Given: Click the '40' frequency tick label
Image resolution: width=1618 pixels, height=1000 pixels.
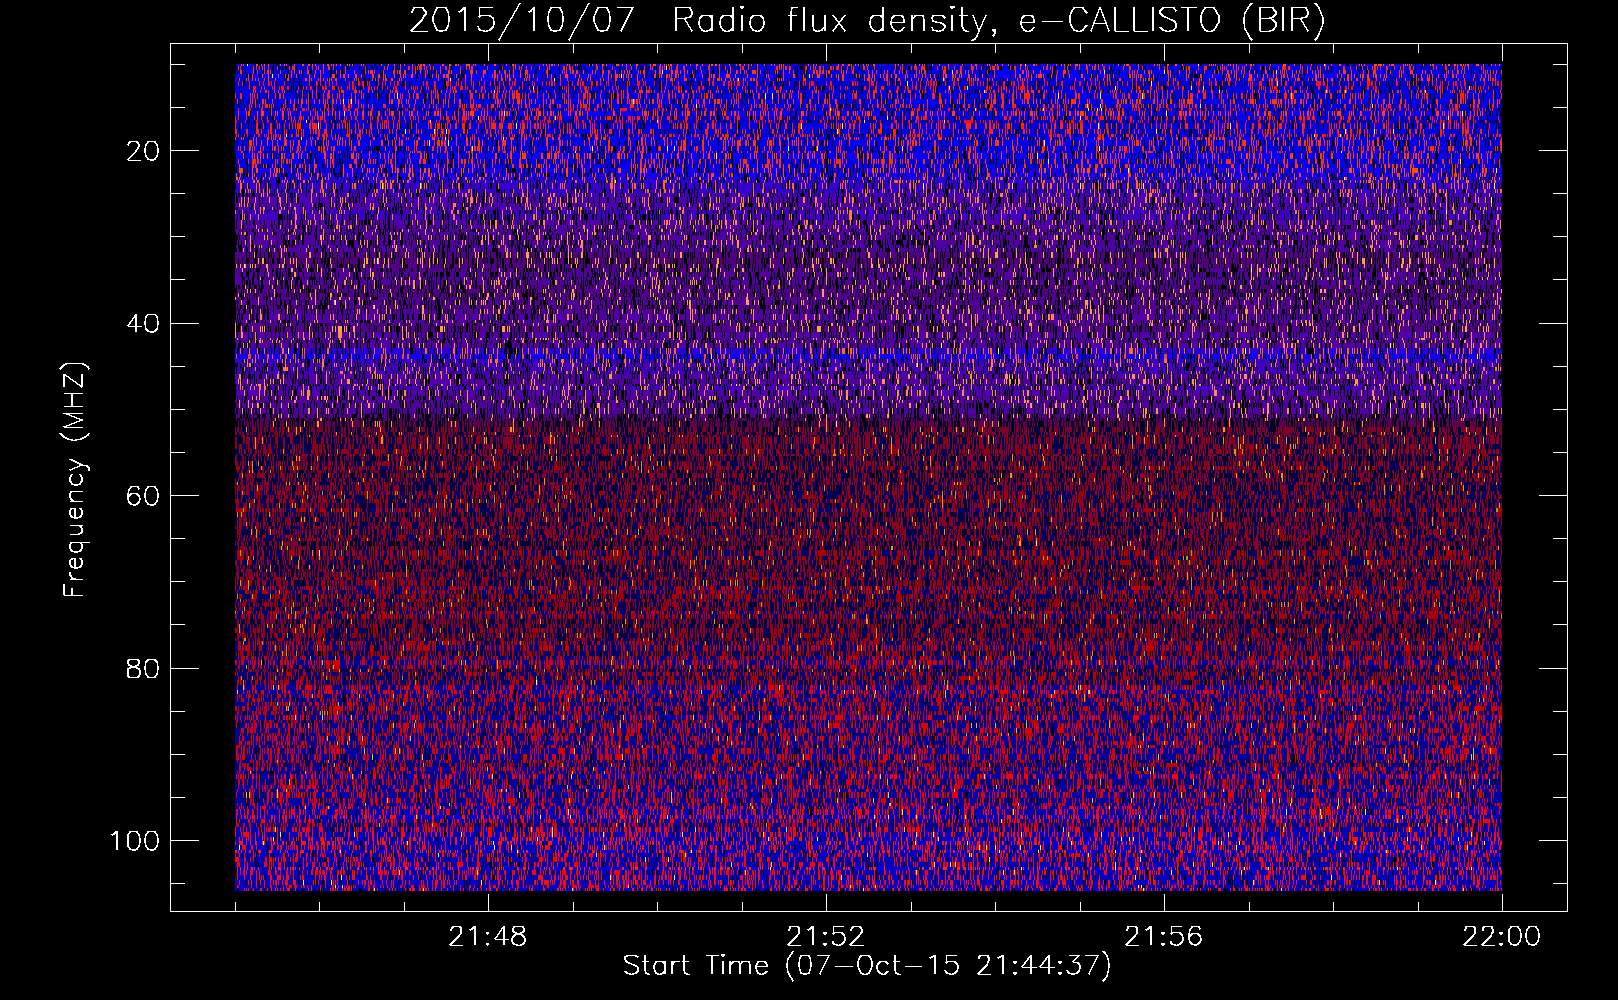Looking at the screenshot, I should [x=144, y=324].
